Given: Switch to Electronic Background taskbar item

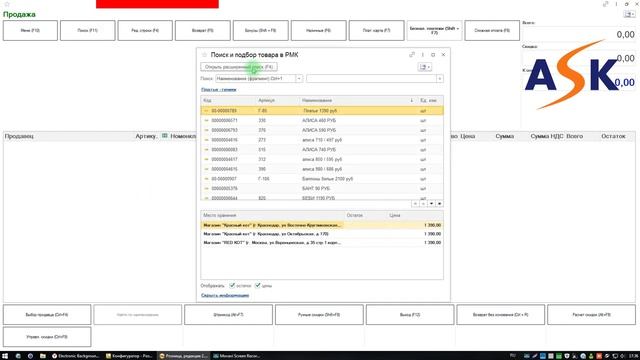Looking at the screenshot, I should pos(76,356).
